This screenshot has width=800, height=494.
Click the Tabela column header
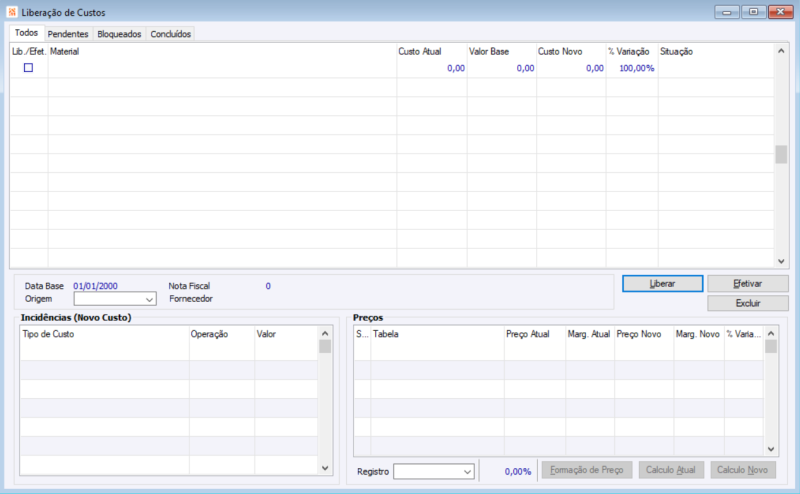coord(437,334)
